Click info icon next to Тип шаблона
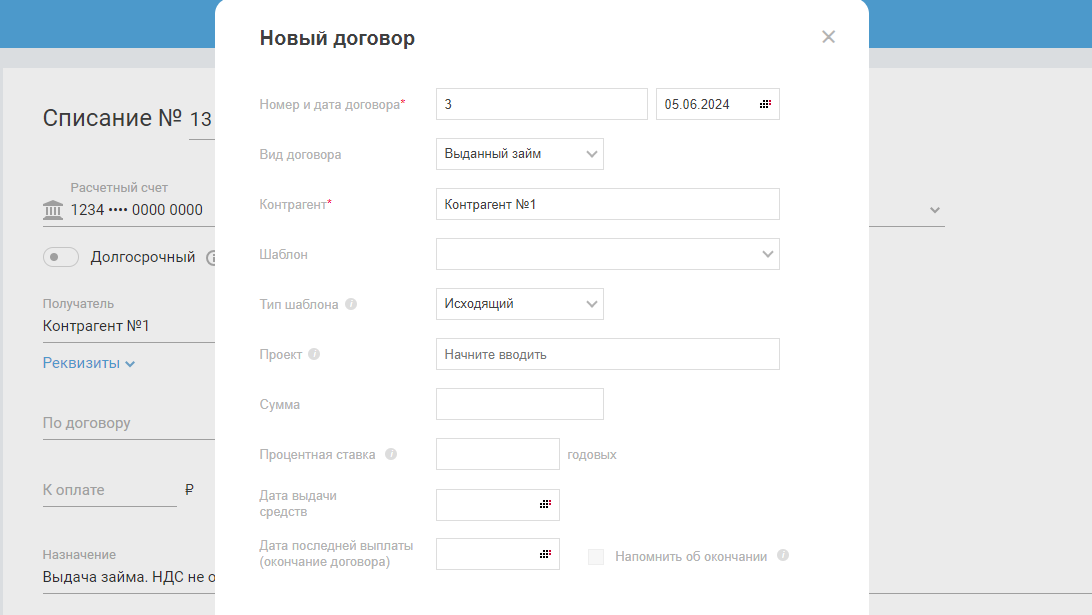Screen dimensions: 1092x615 tap(351, 304)
